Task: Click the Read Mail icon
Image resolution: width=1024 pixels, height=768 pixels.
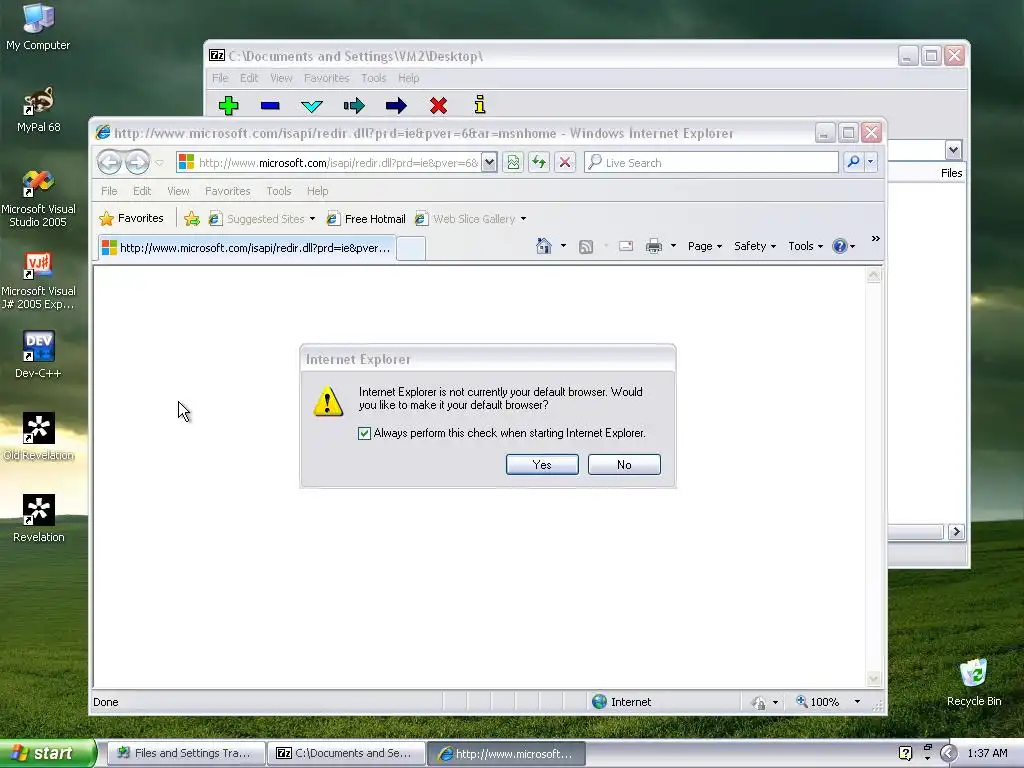Action: (x=626, y=246)
